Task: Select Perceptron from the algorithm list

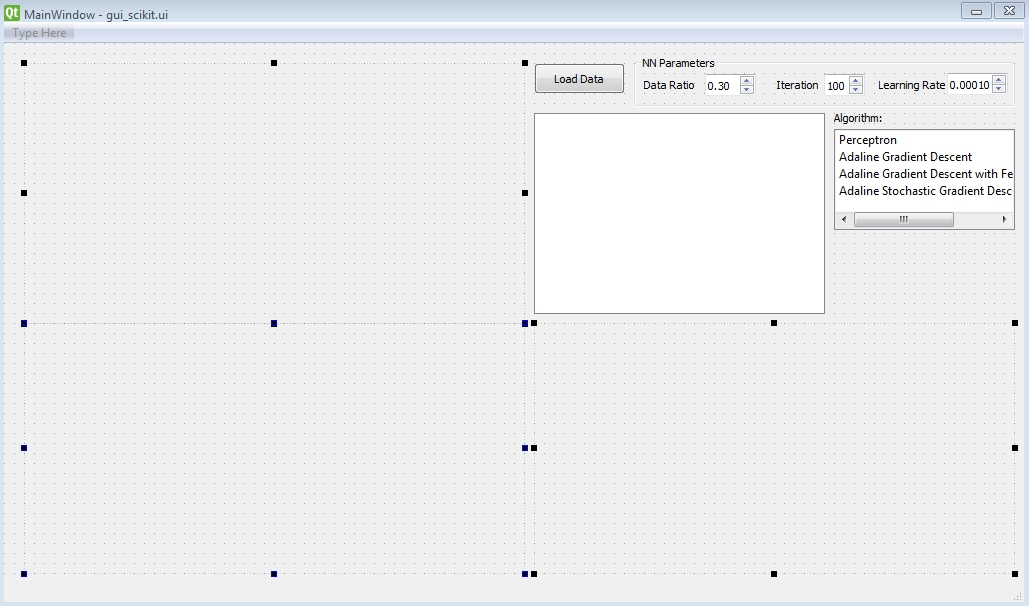Action: pos(867,140)
